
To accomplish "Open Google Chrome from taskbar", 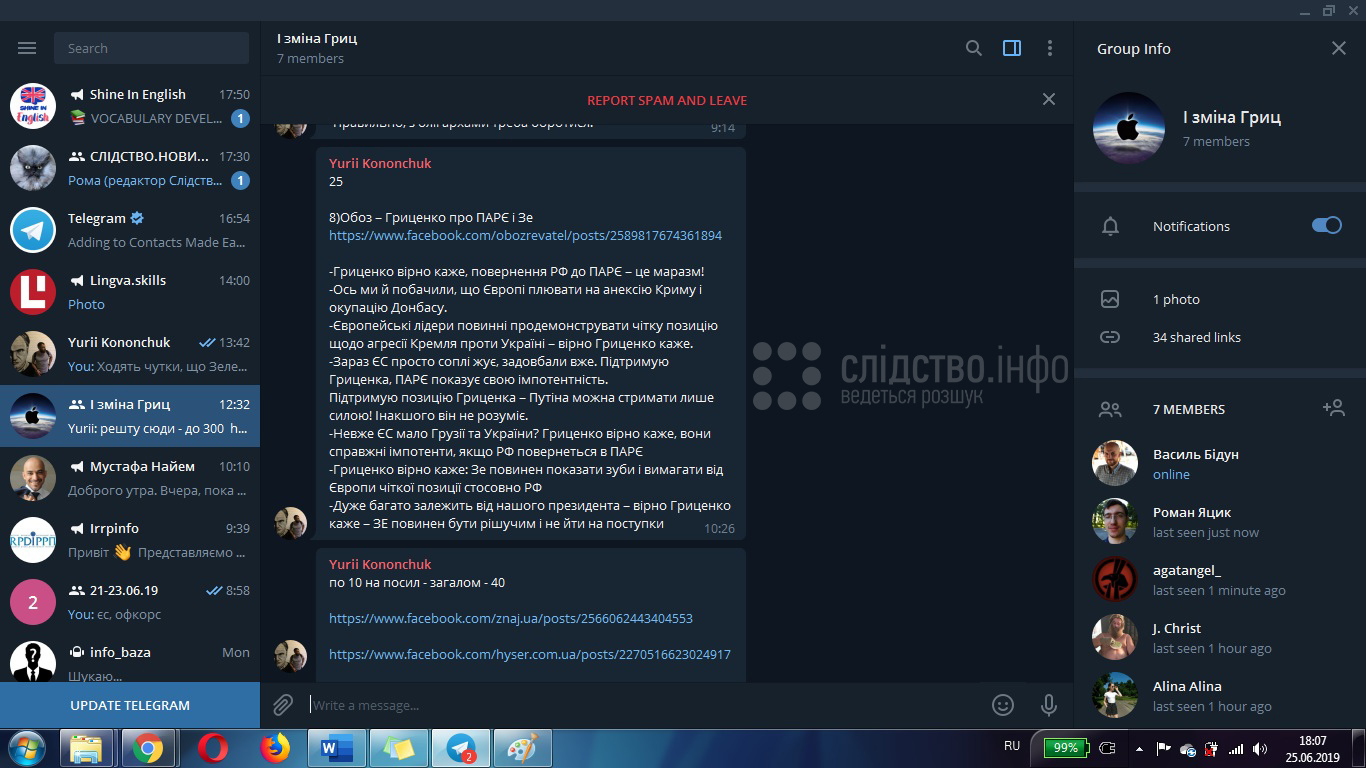I will click(148, 748).
